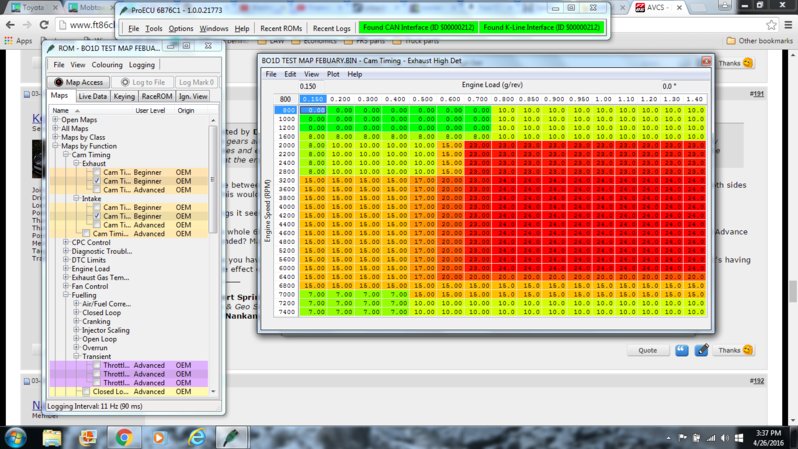
Task: Expand the Engine Load node
Action: (x=66, y=269)
